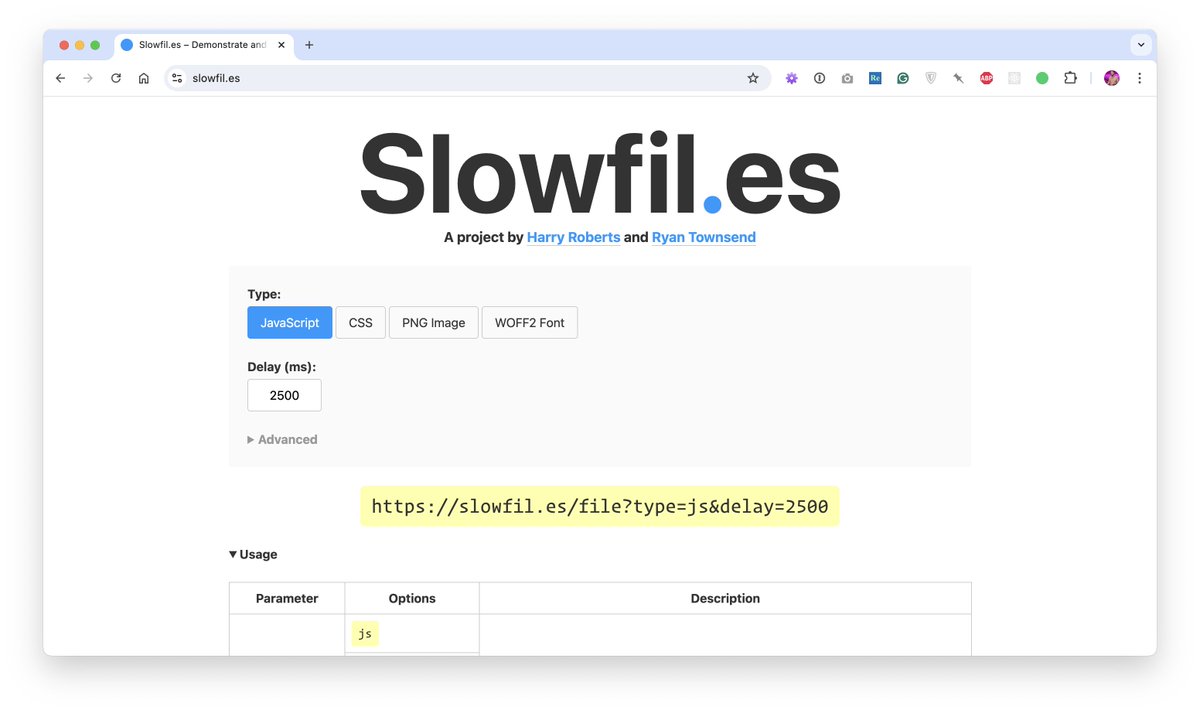Viewport: 1200px width, 713px height.
Task: Click the Parameter column header
Action: pos(287,598)
